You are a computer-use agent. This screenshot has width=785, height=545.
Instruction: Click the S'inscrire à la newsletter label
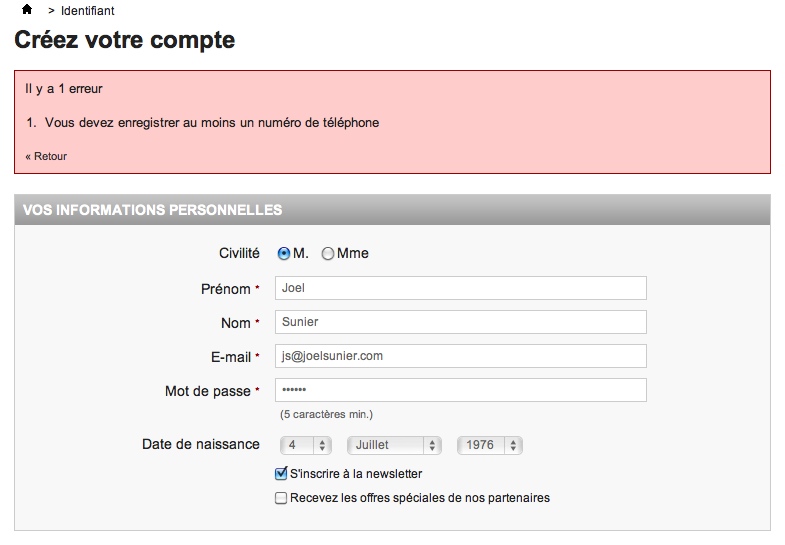356,473
